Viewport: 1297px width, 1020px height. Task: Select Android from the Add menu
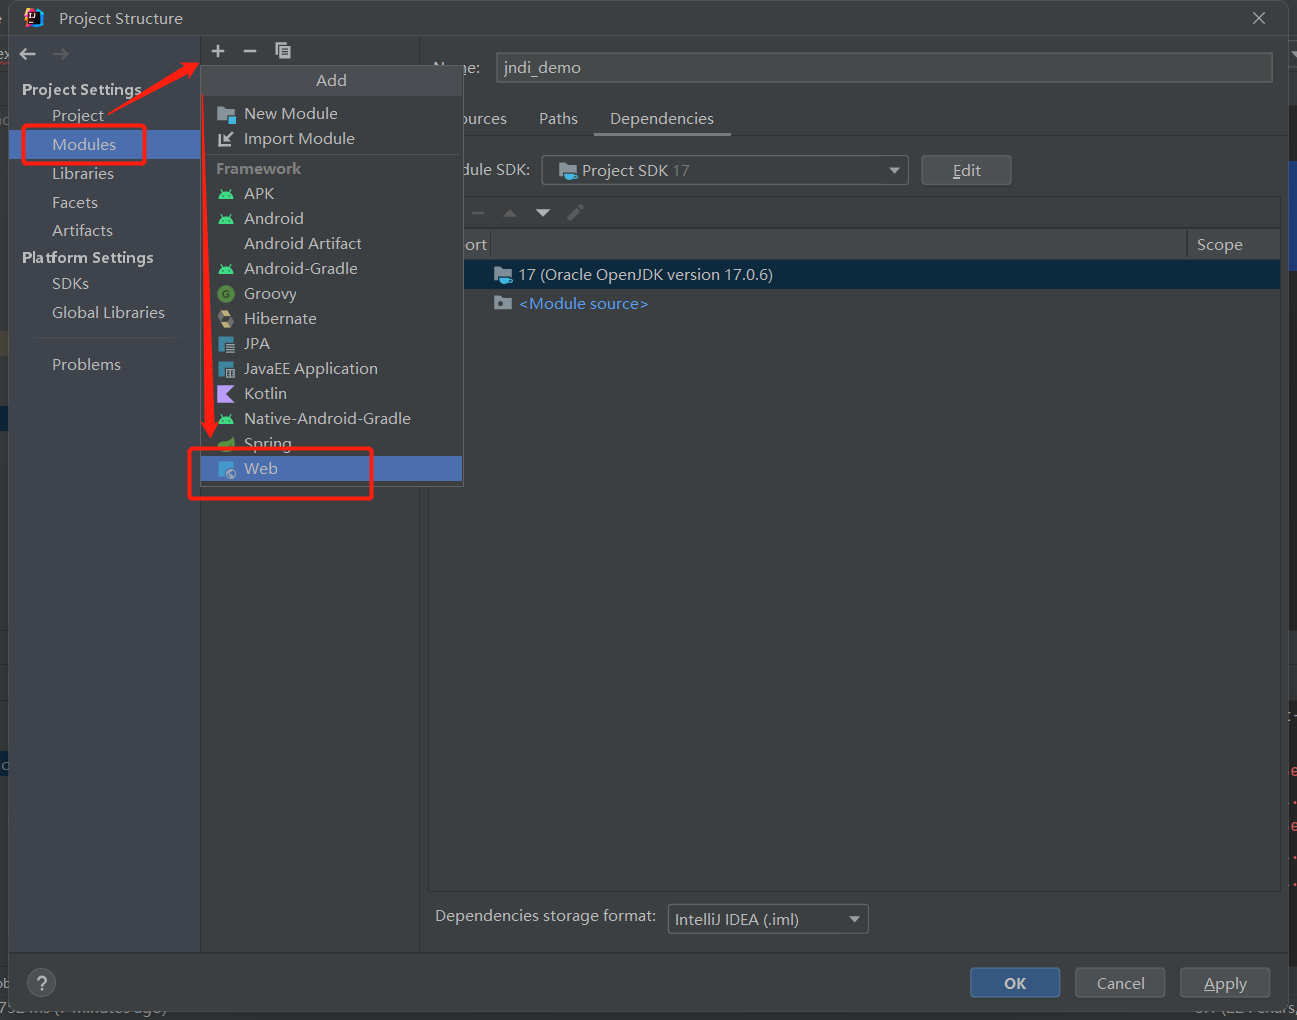[273, 219]
